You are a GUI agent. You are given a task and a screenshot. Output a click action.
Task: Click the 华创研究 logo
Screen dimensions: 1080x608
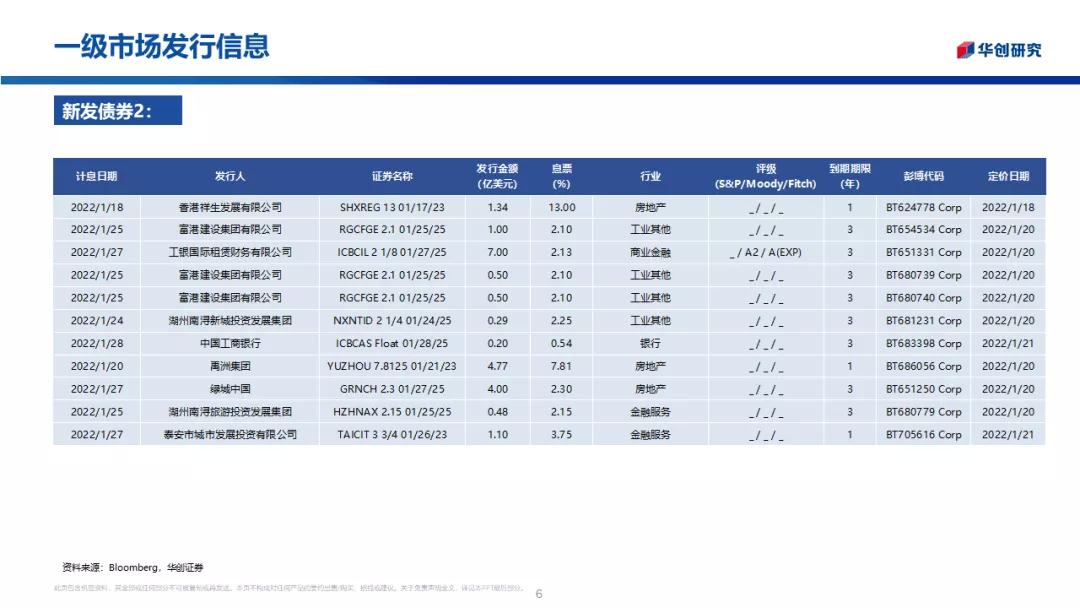[999, 50]
